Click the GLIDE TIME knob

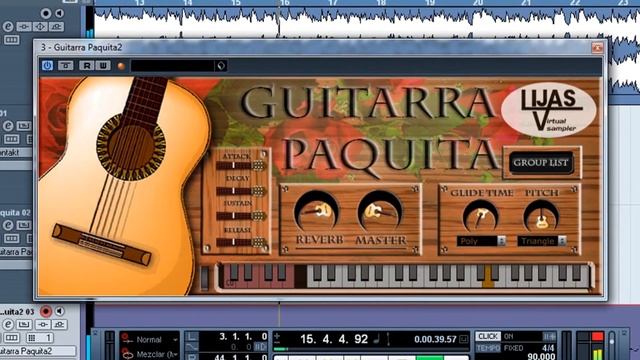pos(481,216)
